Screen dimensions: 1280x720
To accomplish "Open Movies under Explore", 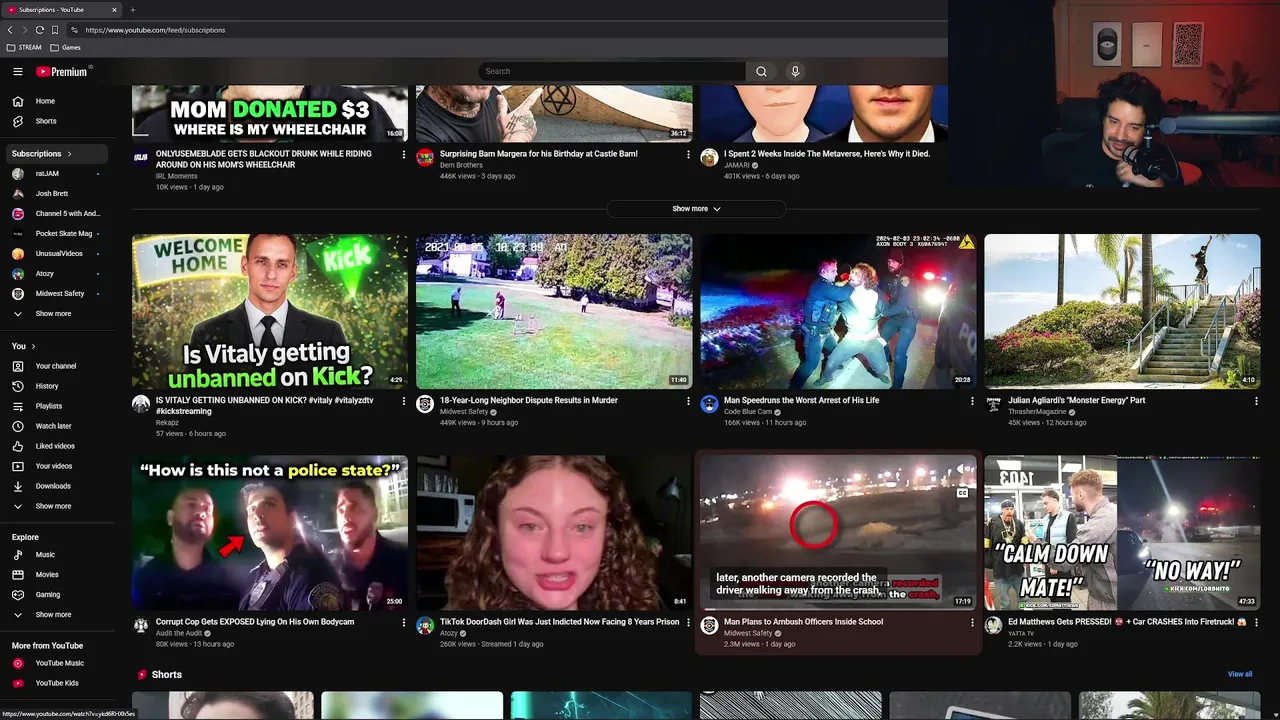I will click(x=56, y=574).
